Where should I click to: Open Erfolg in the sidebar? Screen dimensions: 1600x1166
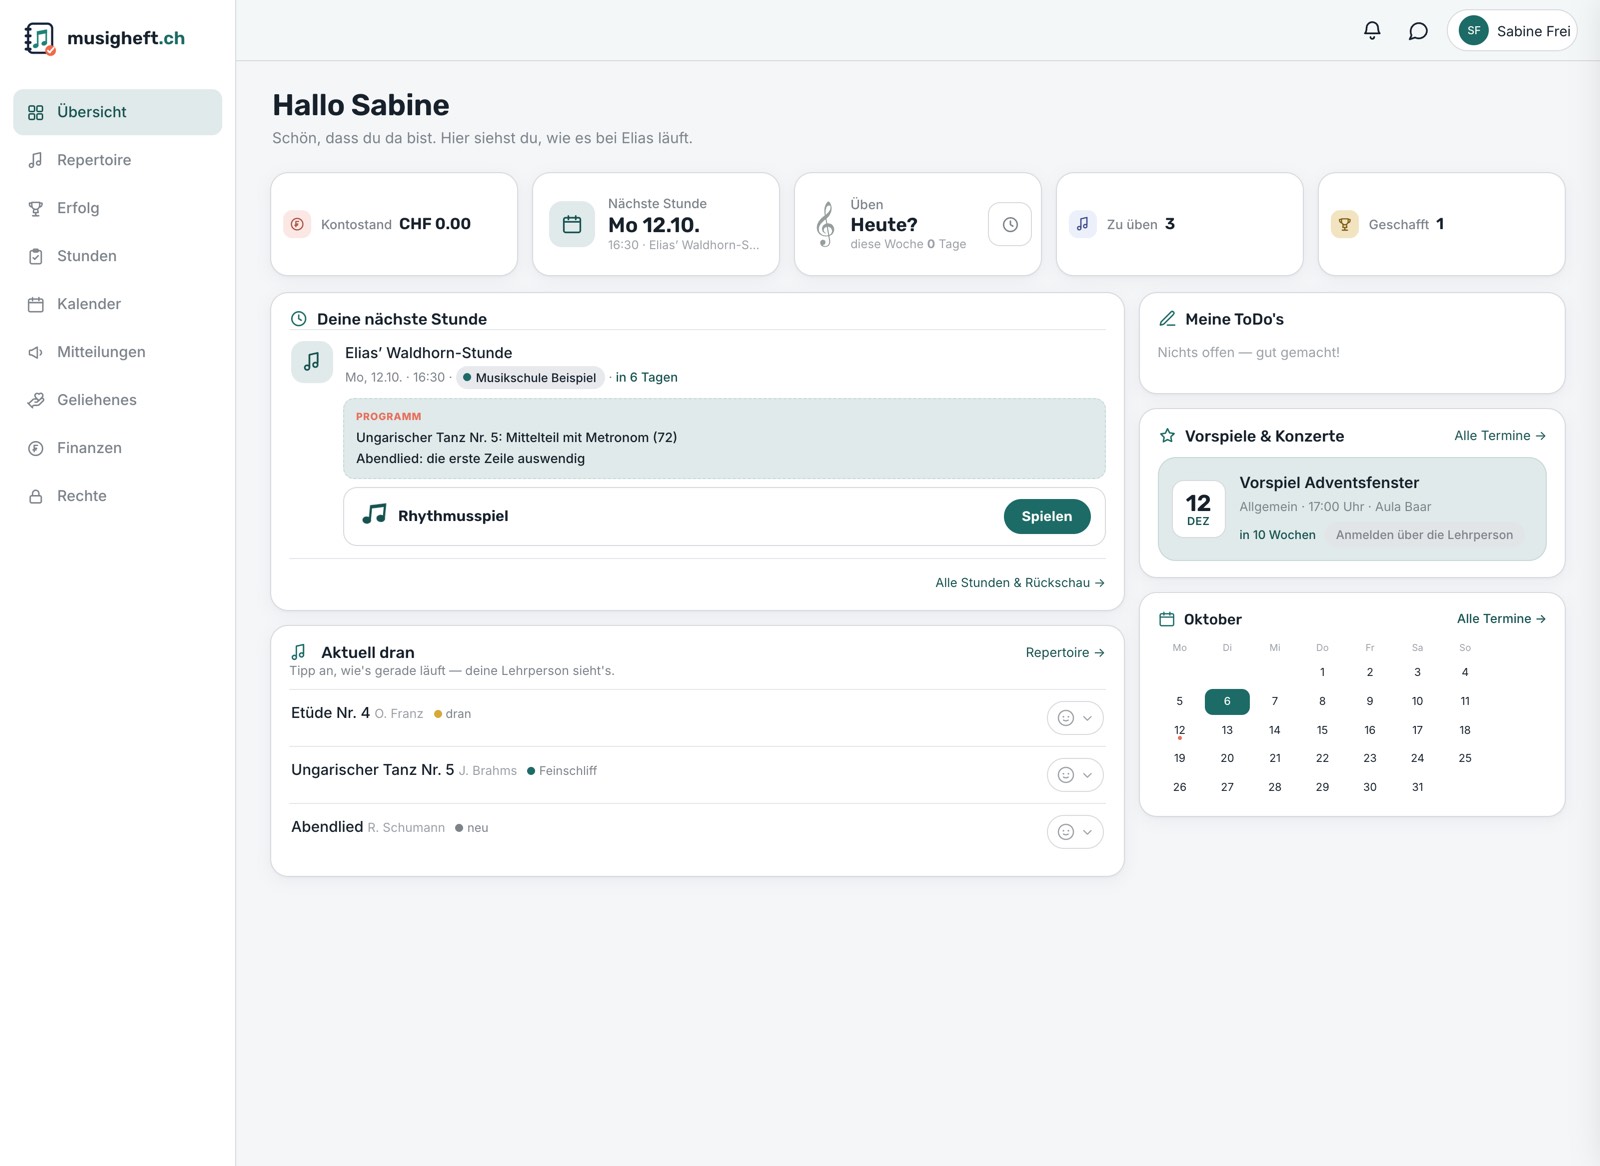(118, 208)
